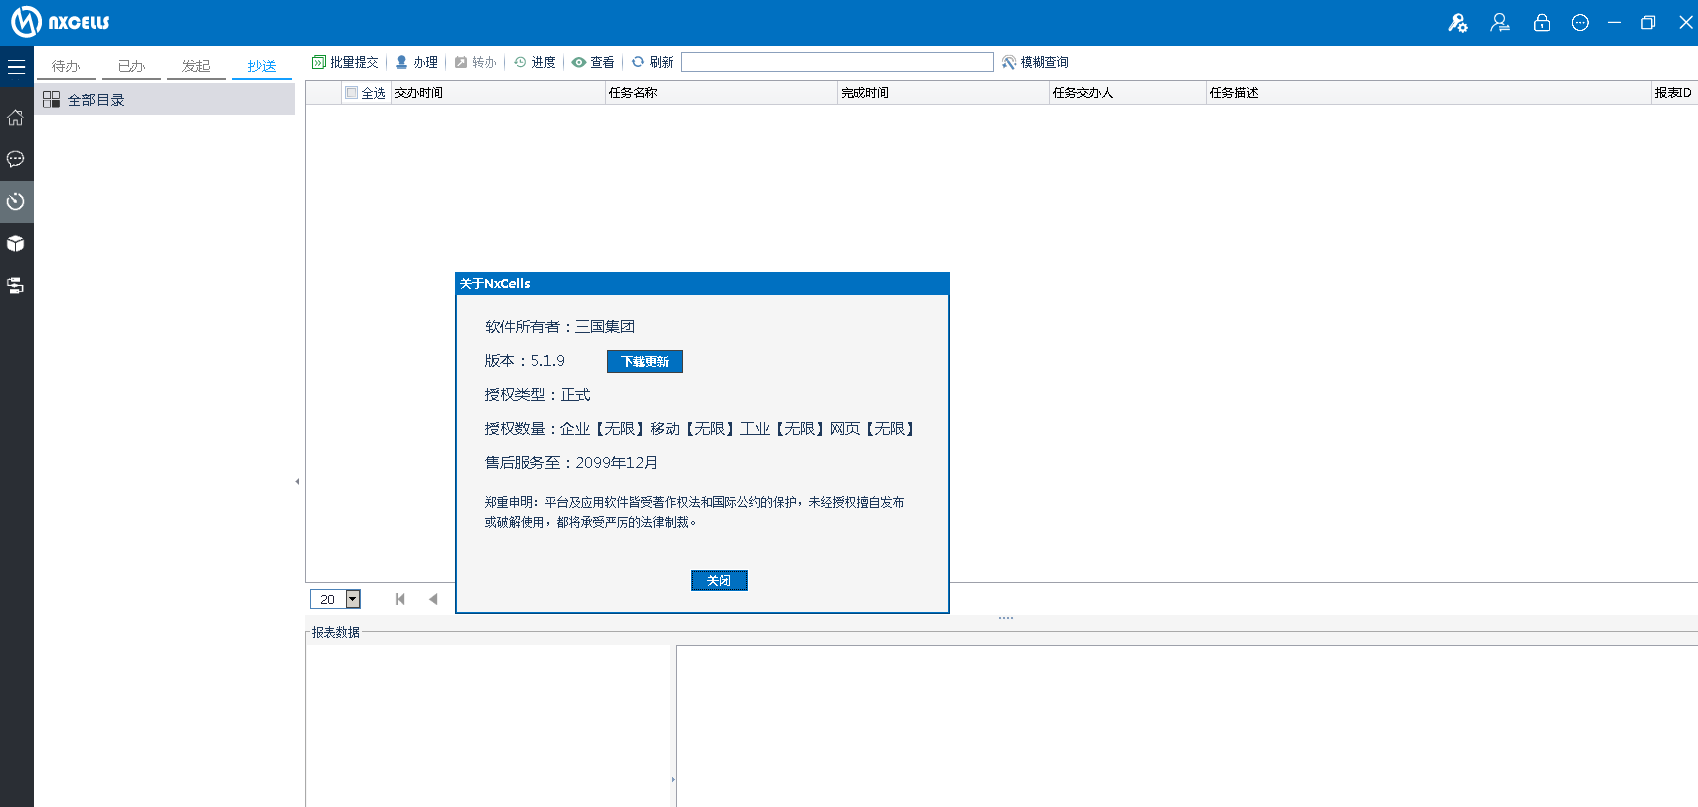Click 关闭 button in About dialog

tap(719, 580)
